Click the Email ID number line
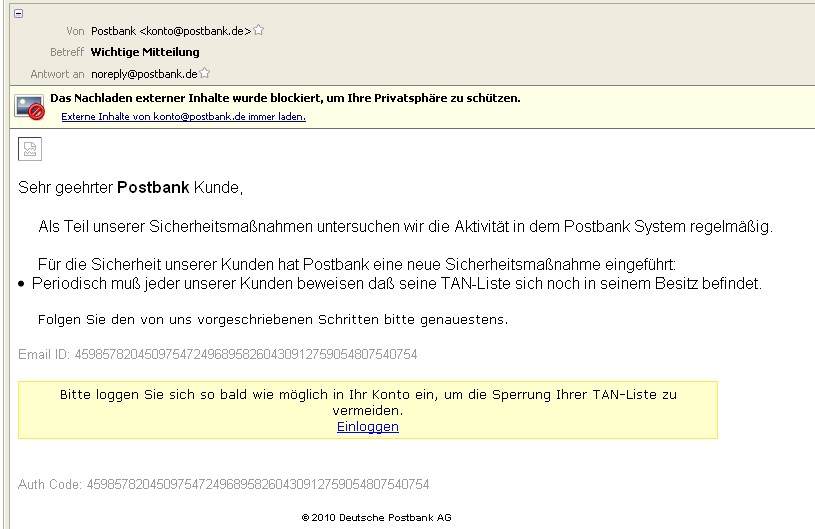Screen dimensions: 815x529 (x=217, y=354)
